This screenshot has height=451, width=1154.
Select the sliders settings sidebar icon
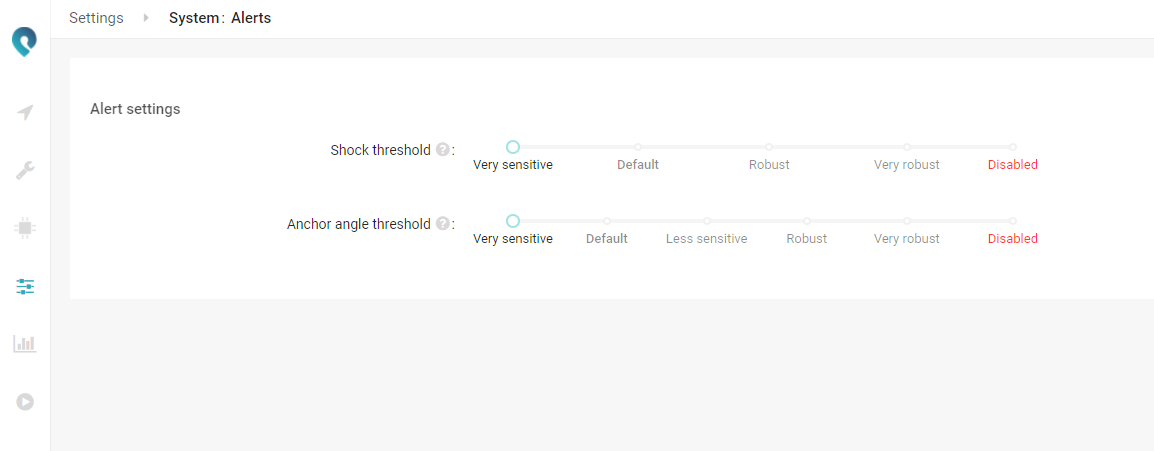[25, 287]
